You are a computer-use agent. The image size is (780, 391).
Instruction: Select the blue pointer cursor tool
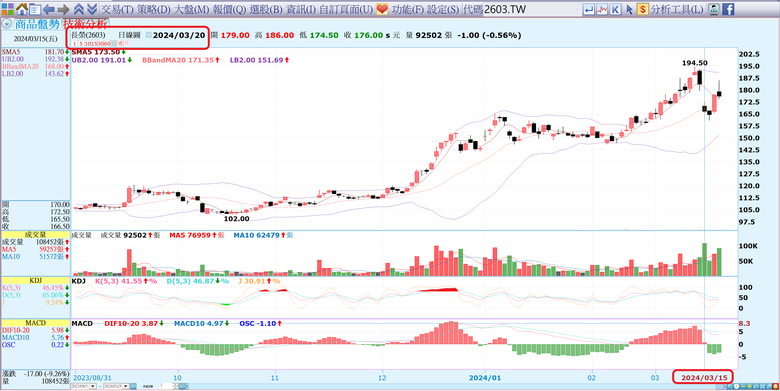629,9
